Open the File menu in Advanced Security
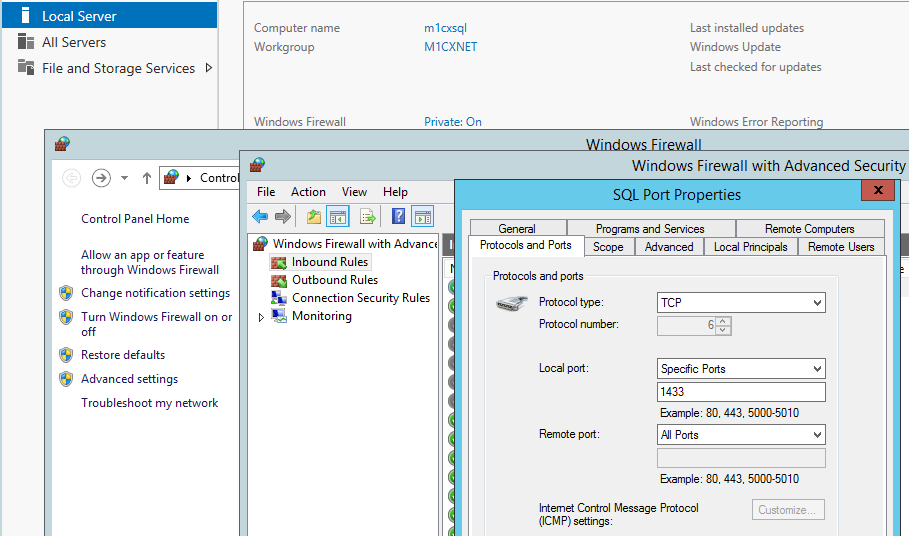 [266, 192]
